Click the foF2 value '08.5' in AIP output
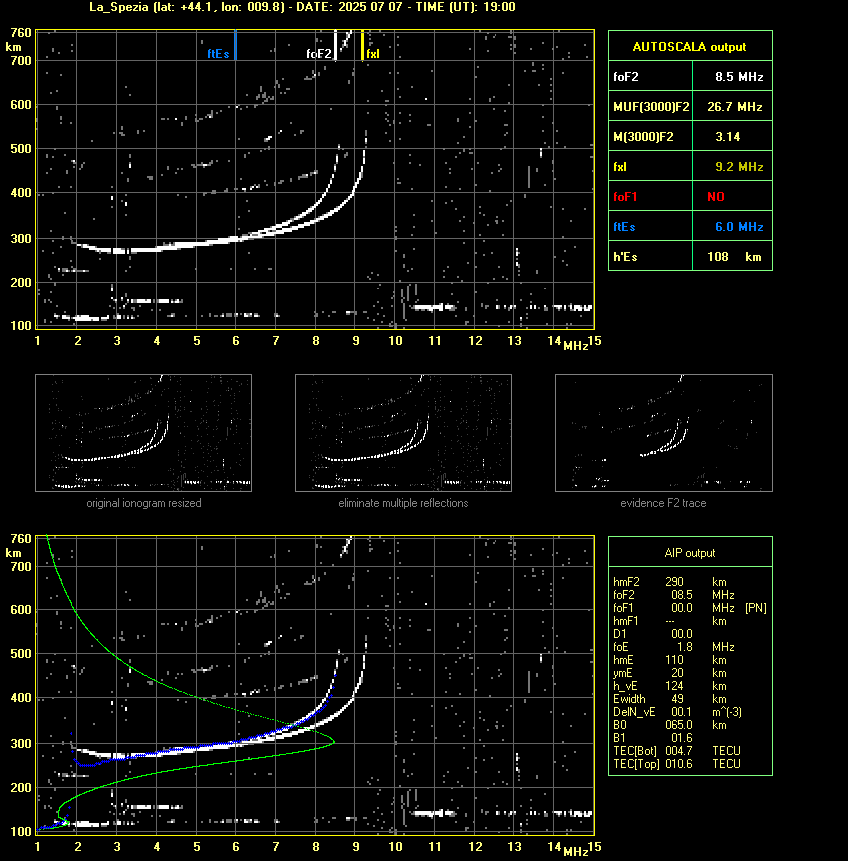The width and height of the screenshot is (848, 861). (682, 595)
